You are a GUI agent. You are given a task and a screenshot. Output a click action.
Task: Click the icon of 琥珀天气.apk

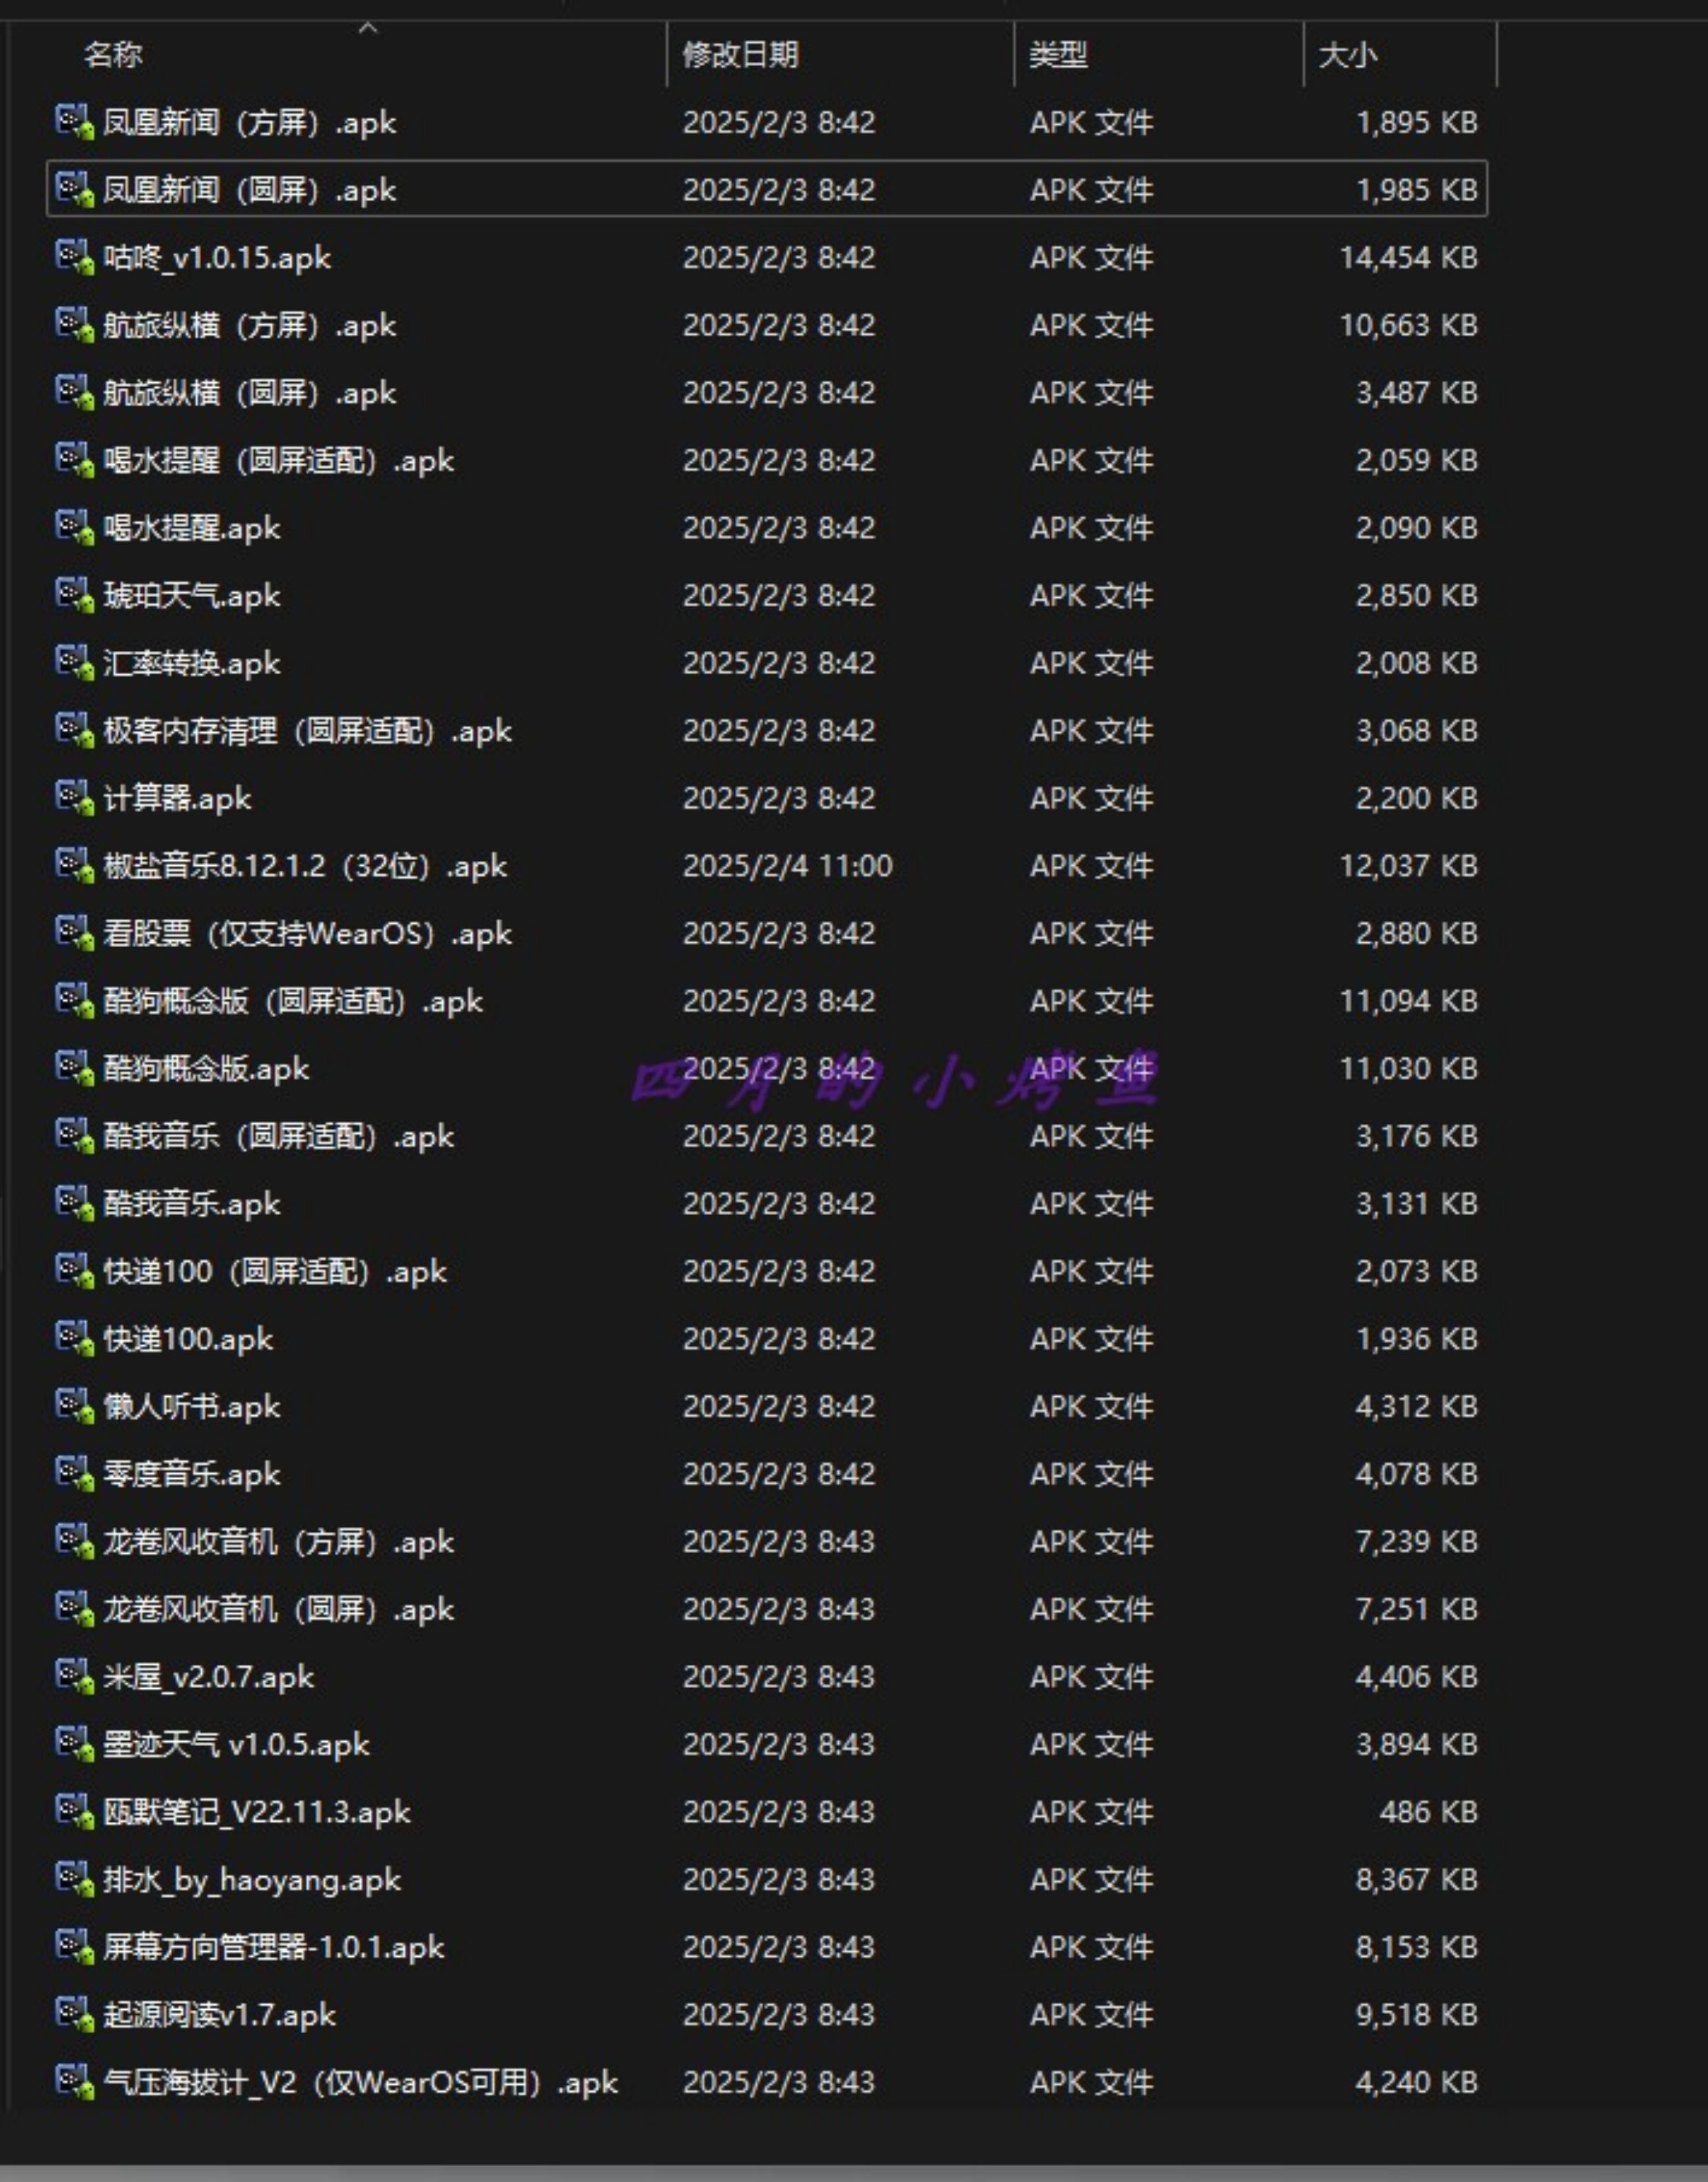[75, 595]
